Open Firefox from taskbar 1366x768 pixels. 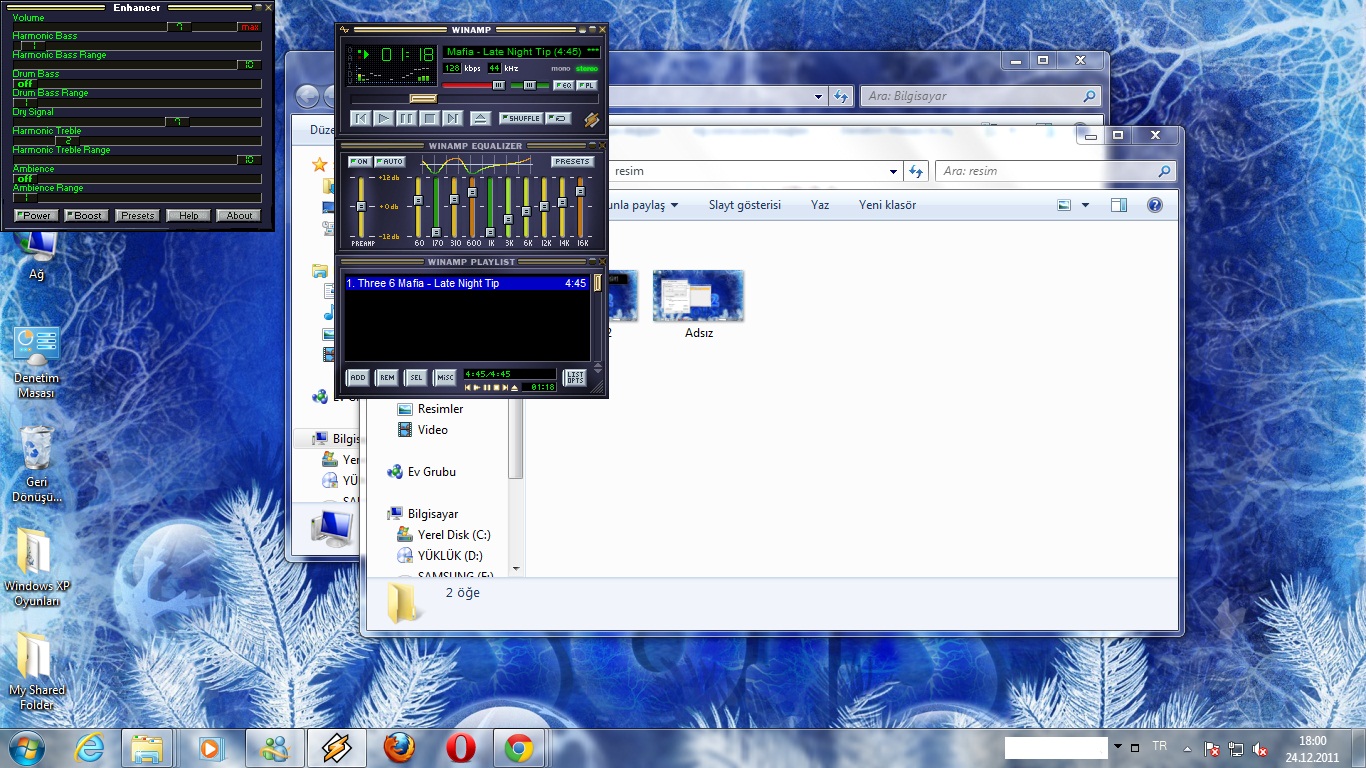point(399,748)
